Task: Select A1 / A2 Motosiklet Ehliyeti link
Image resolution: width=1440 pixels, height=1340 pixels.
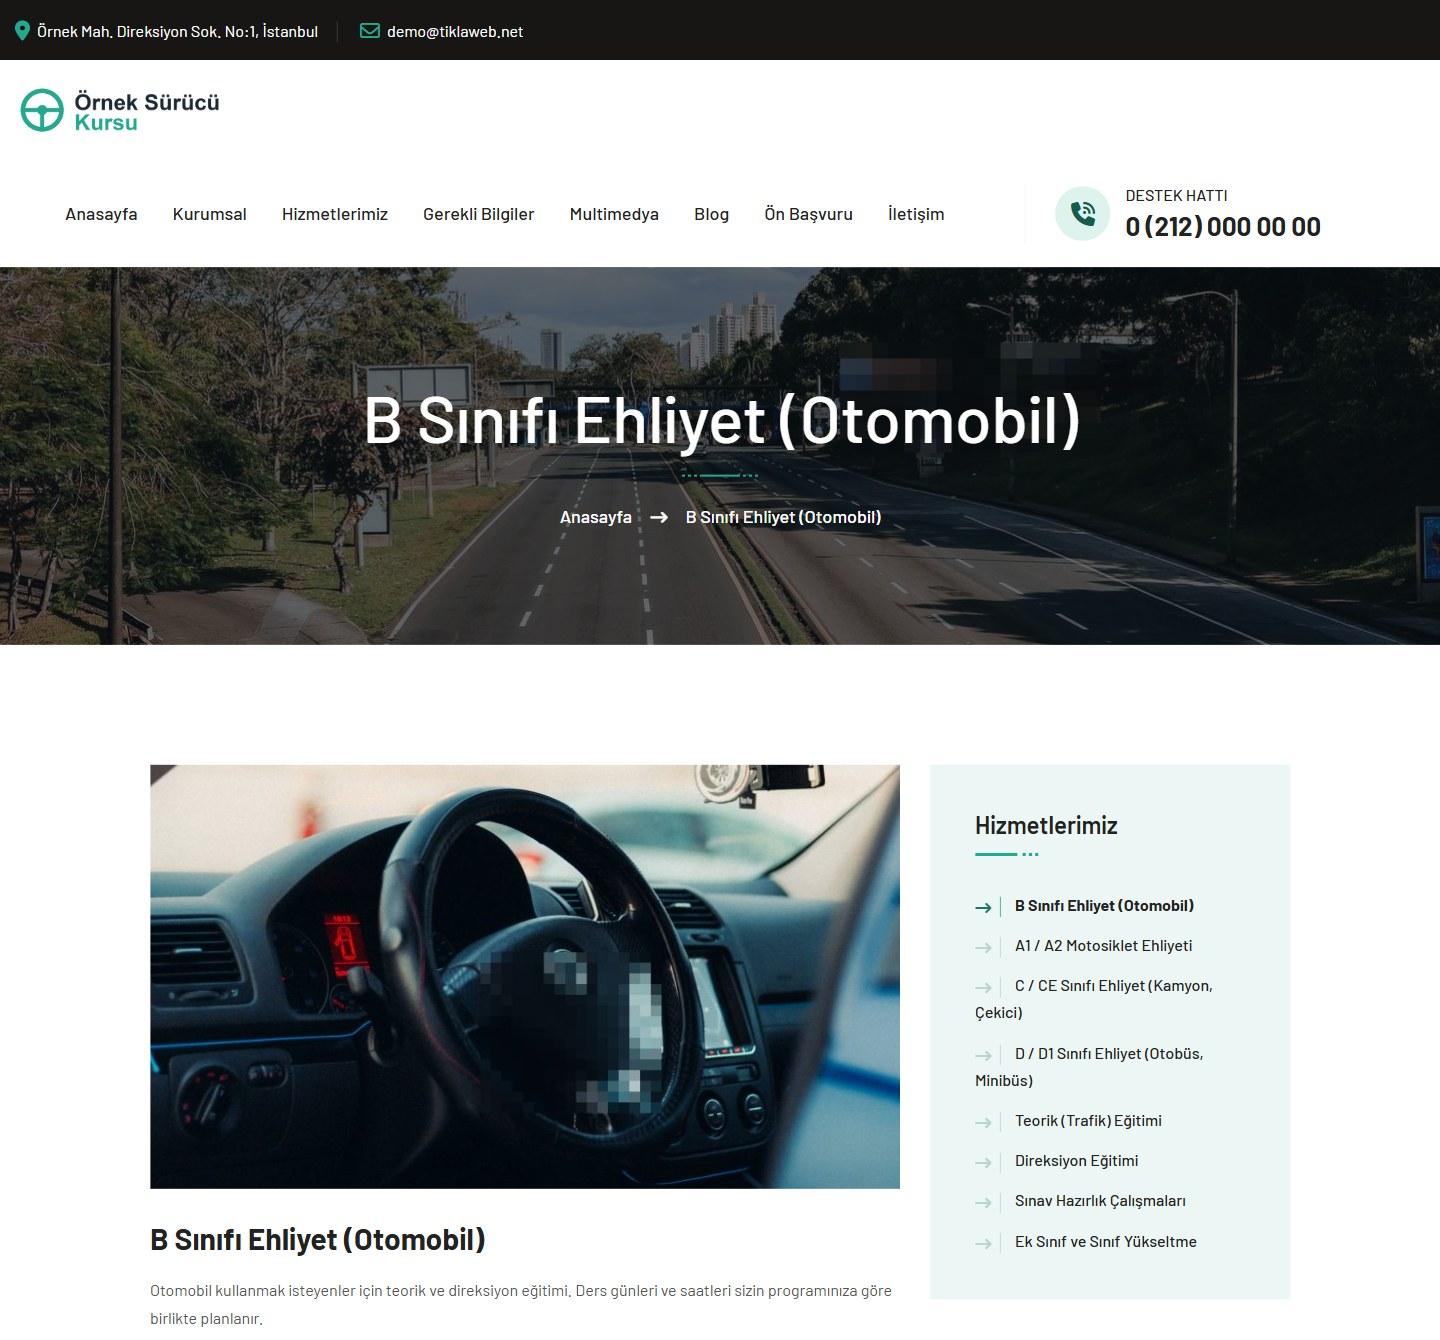Action: [1103, 946]
